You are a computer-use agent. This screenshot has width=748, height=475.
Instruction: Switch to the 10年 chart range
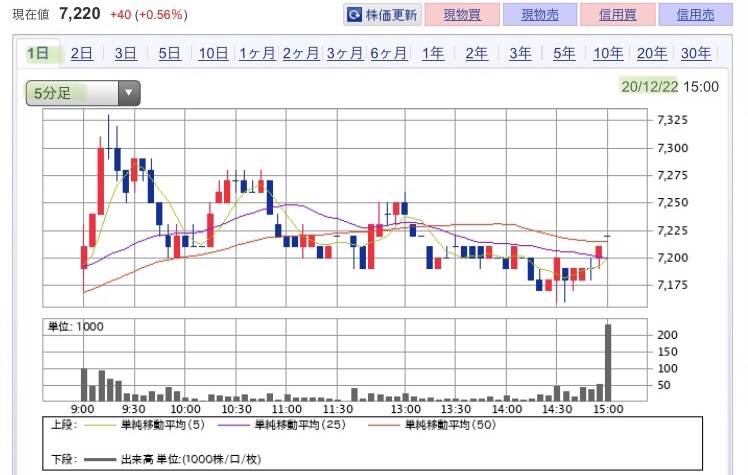(x=608, y=53)
